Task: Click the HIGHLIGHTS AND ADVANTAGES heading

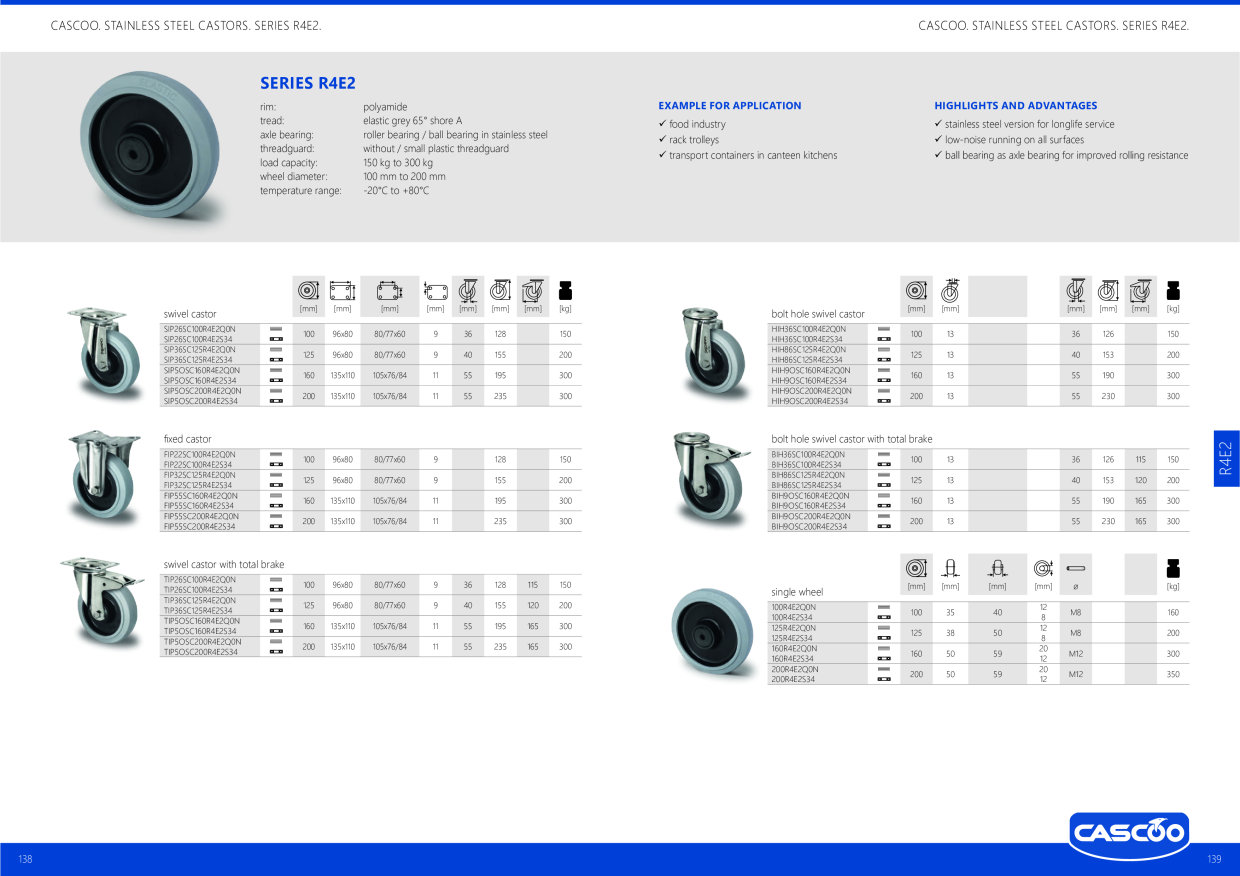Action: pos(1016,105)
